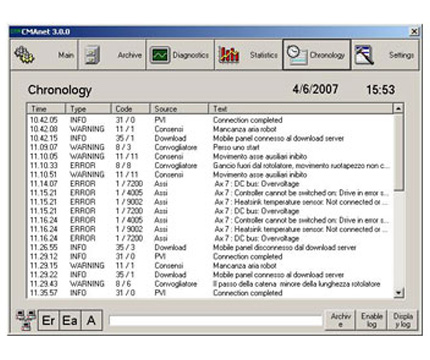Viewport: 430px width, 360px height.
Task: Click the green oscilloscope Diagnostics icon
Action: point(160,55)
